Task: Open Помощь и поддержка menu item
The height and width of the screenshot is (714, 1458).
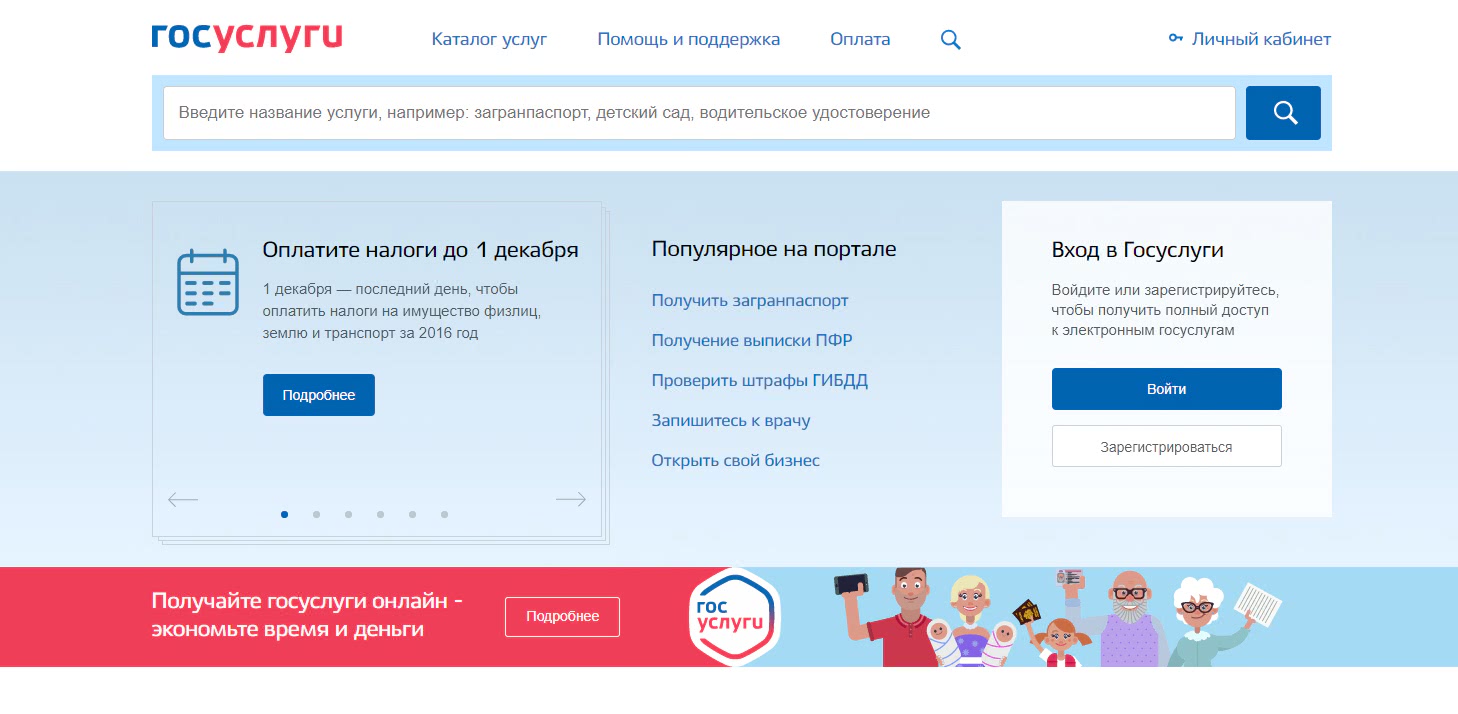Action: click(688, 40)
